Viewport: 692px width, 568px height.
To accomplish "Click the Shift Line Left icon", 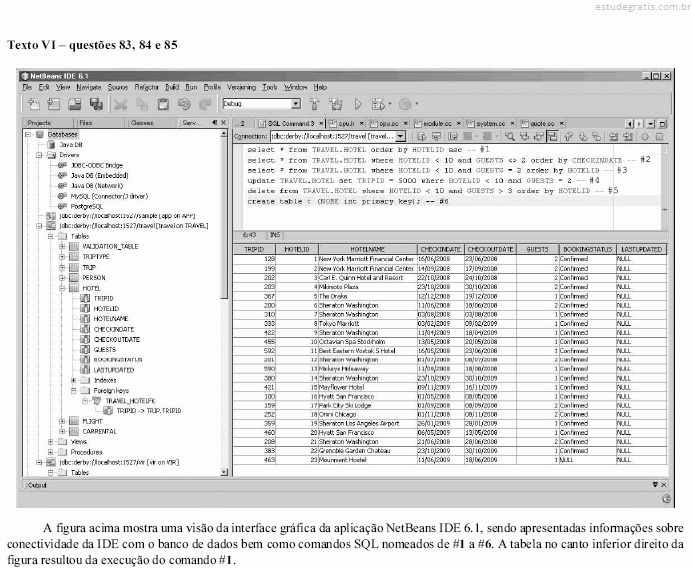I will tap(613, 137).
